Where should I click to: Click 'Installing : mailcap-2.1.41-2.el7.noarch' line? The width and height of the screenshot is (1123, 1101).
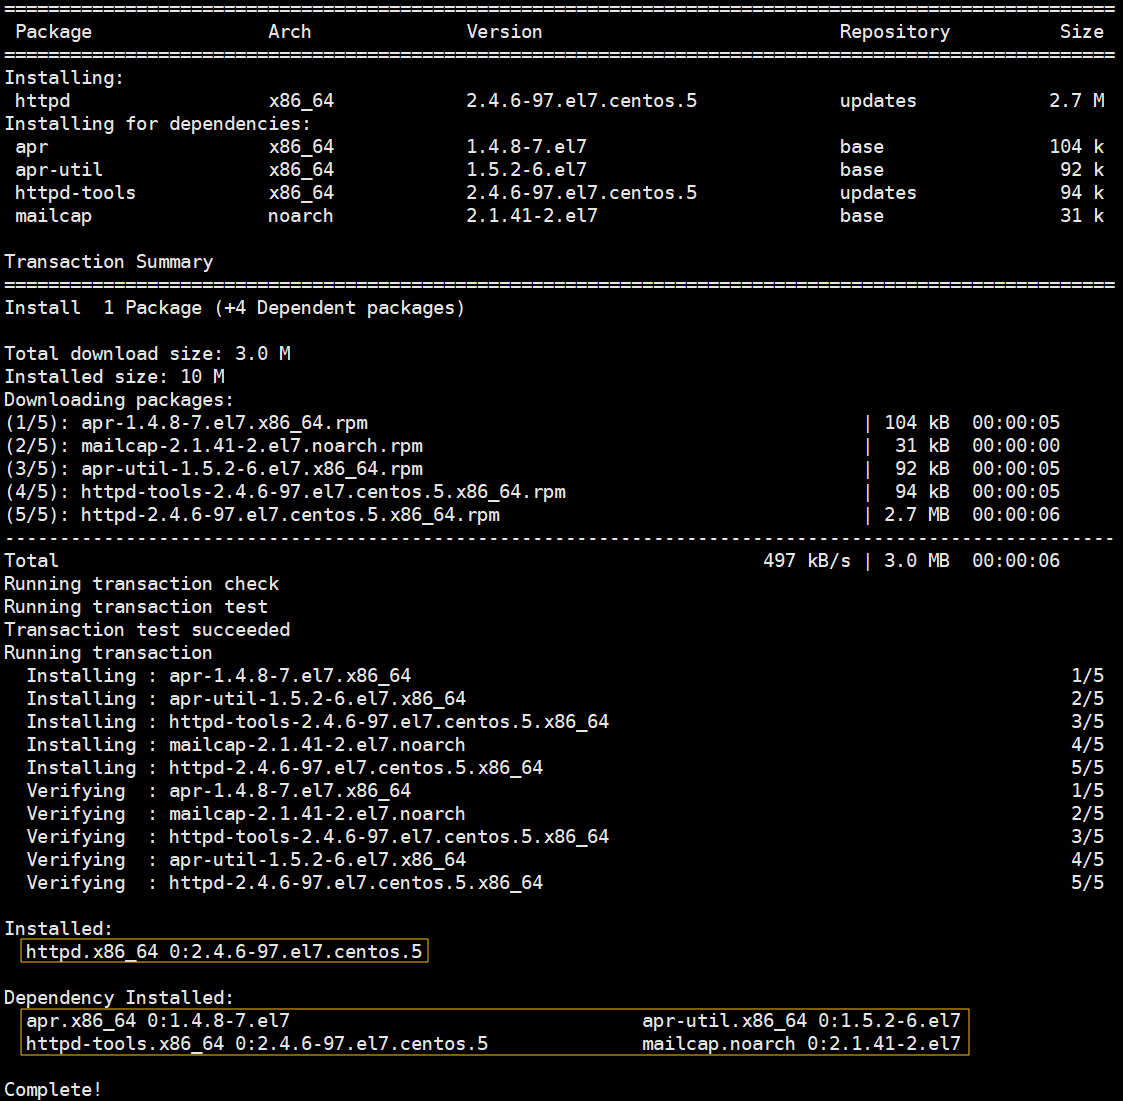(x=246, y=744)
